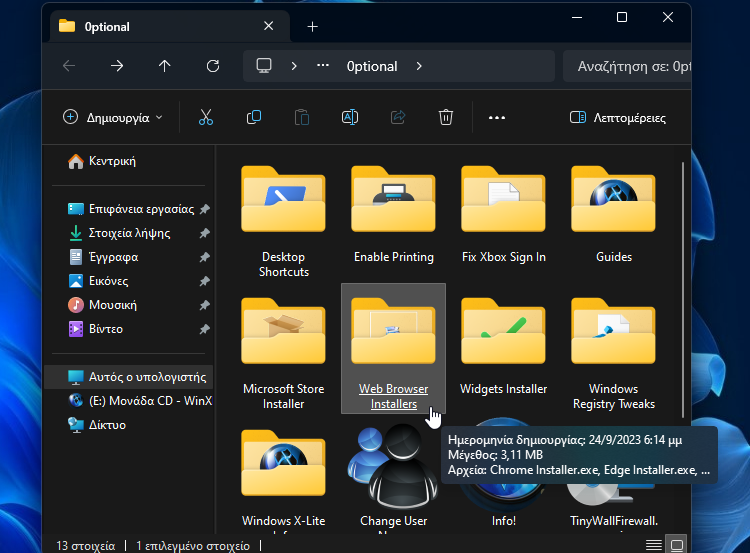Click the Optional breadcrumb in address bar
Screen dimensions: 750x553
(x=372, y=66)
